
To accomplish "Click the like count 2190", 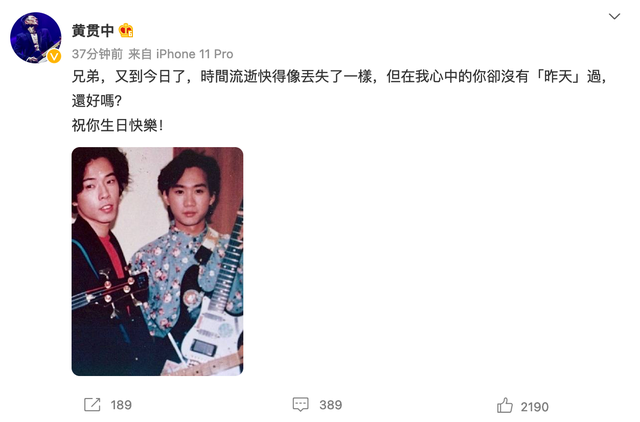I will click(535, 406).
